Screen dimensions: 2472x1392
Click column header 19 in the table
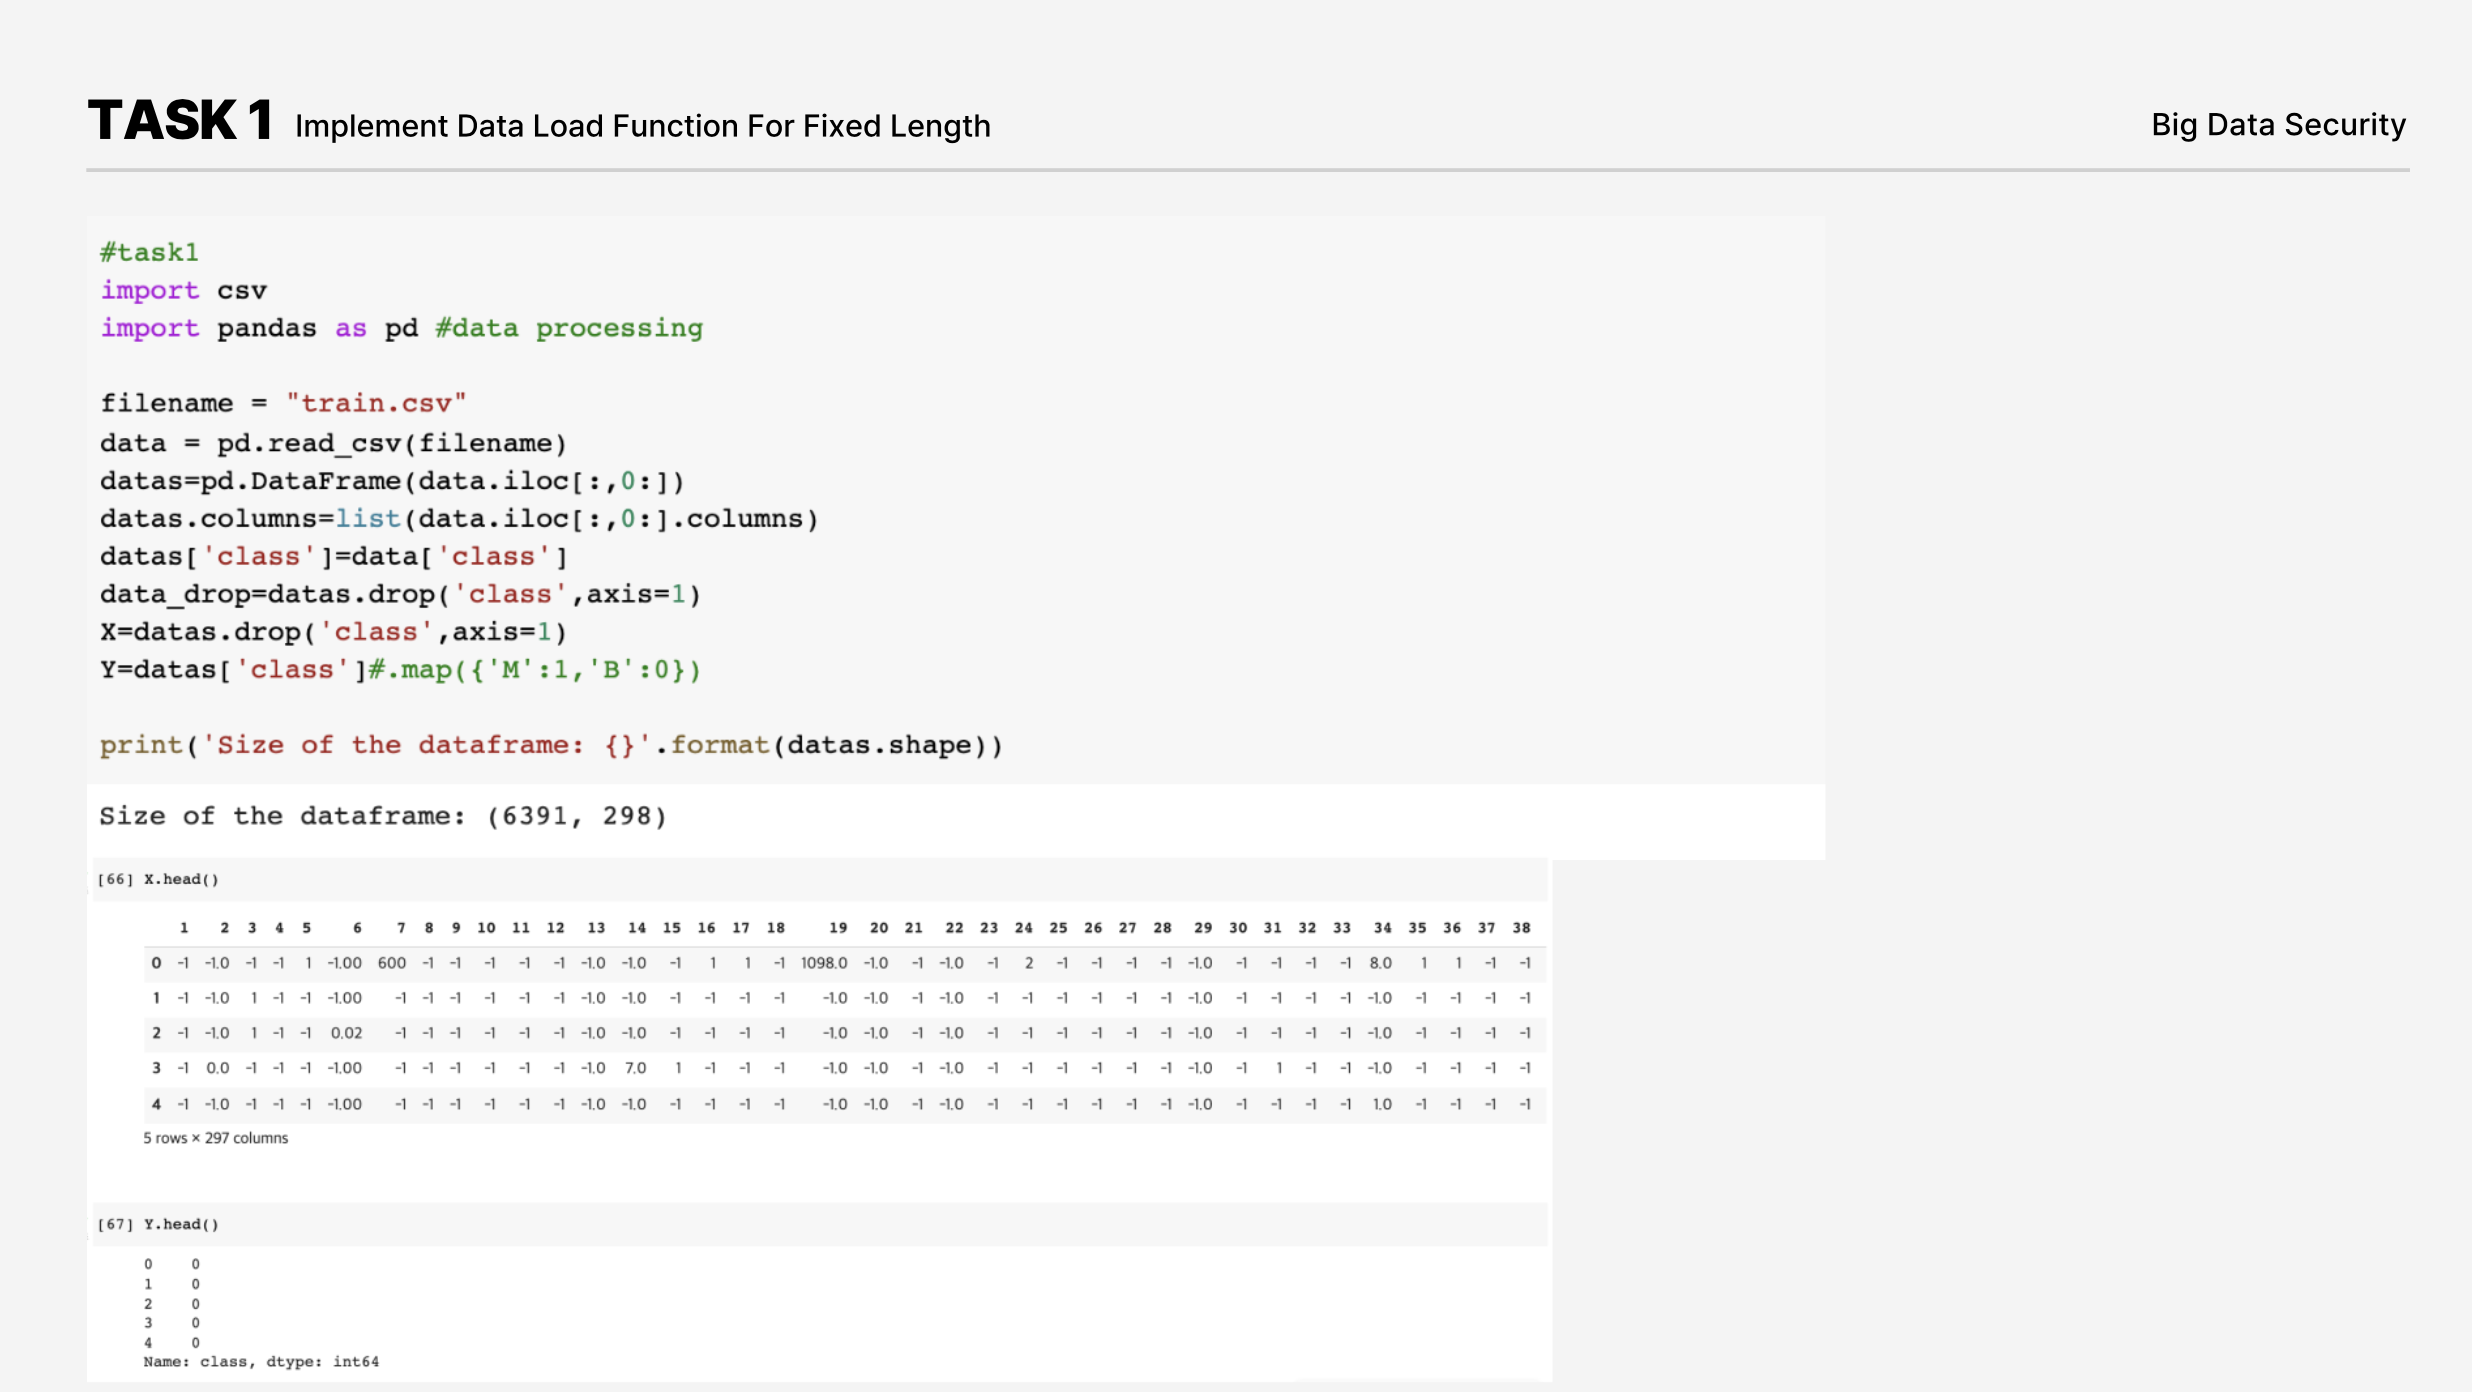[x=838, y=928]
